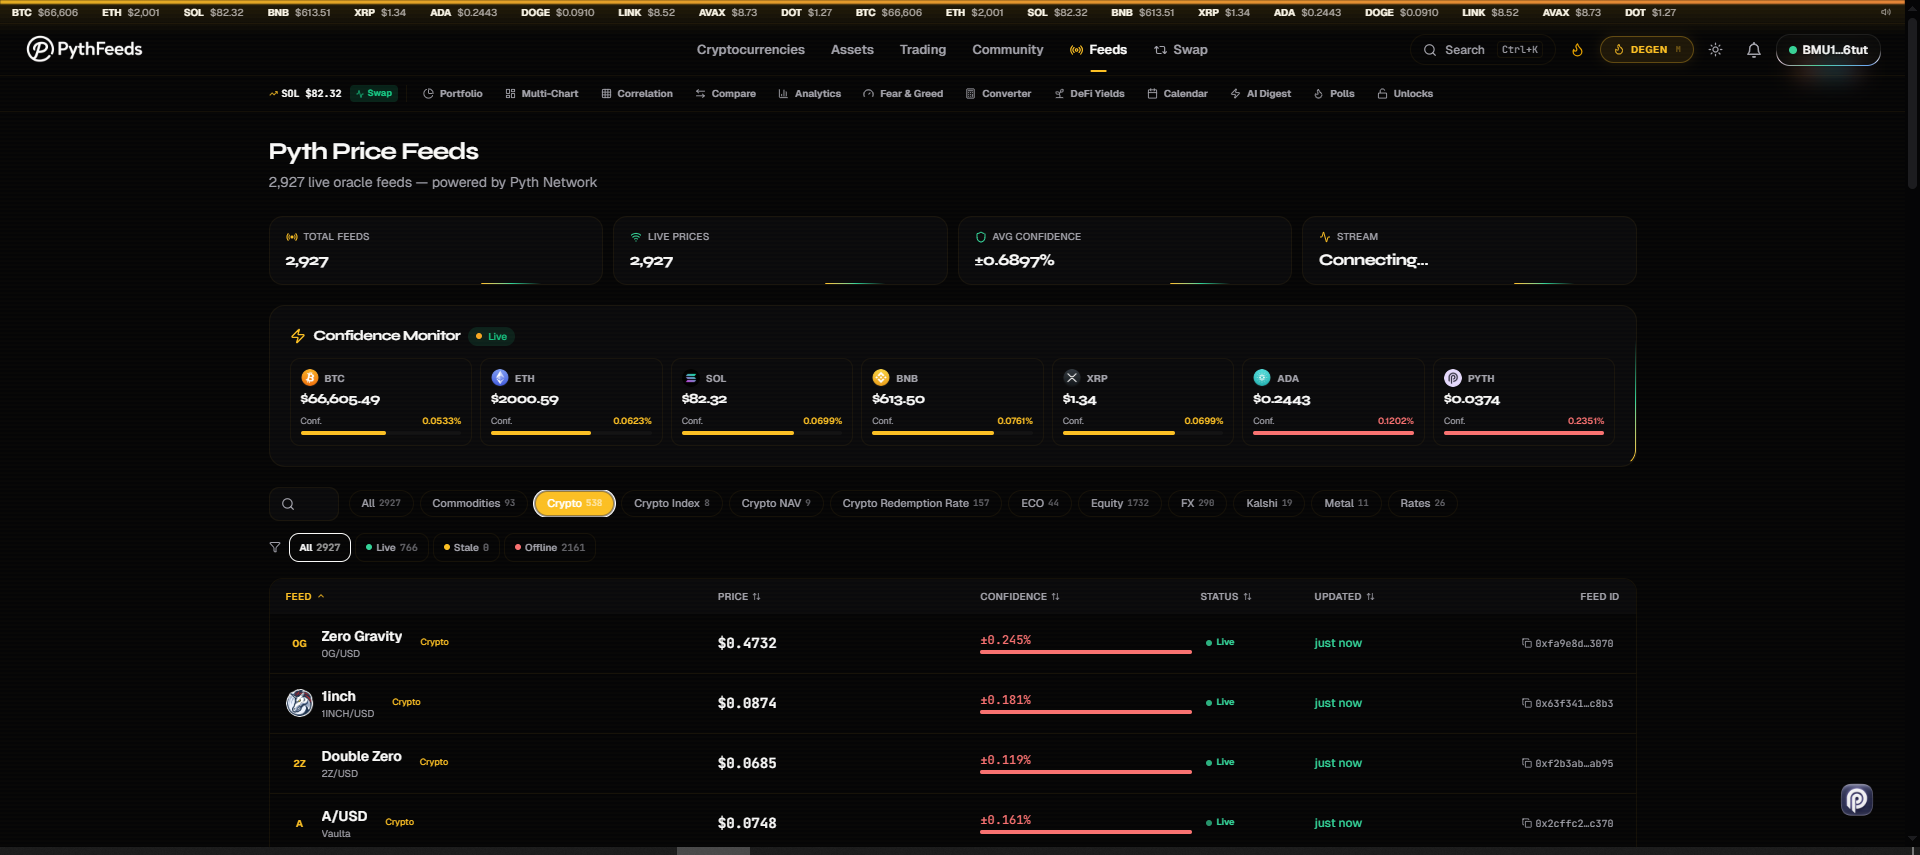
Task: Click the PythFeeds logo
Action: [x=85, y=49]
